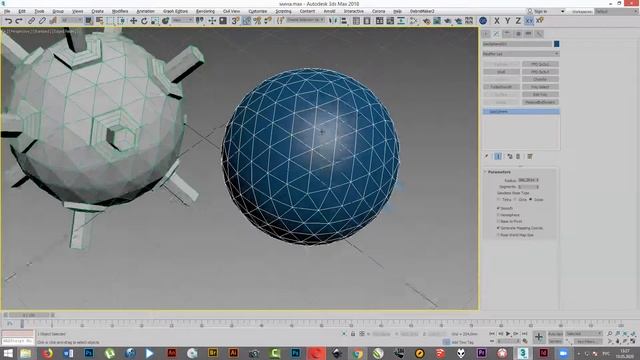Activate the Select and Move tool
The width and height of the screenshot is (640, 360).
133,21
